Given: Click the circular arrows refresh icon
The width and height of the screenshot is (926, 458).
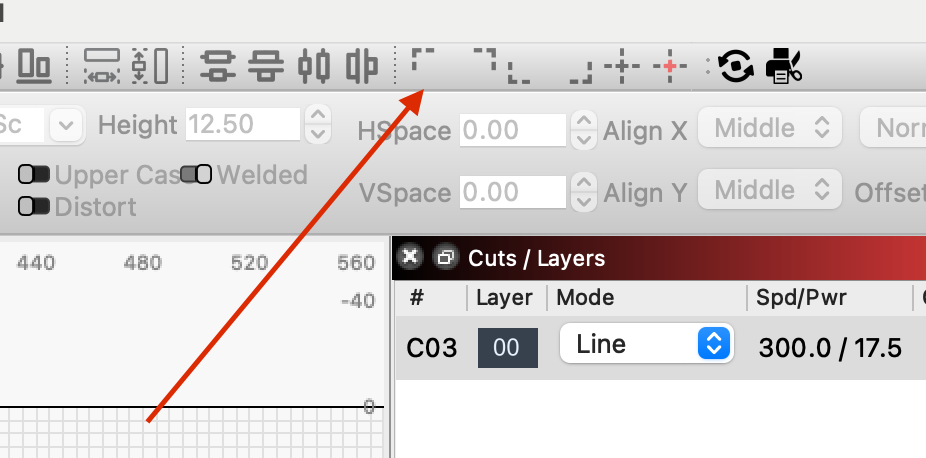Looking at the screenshot, I should tap(736, 66).
